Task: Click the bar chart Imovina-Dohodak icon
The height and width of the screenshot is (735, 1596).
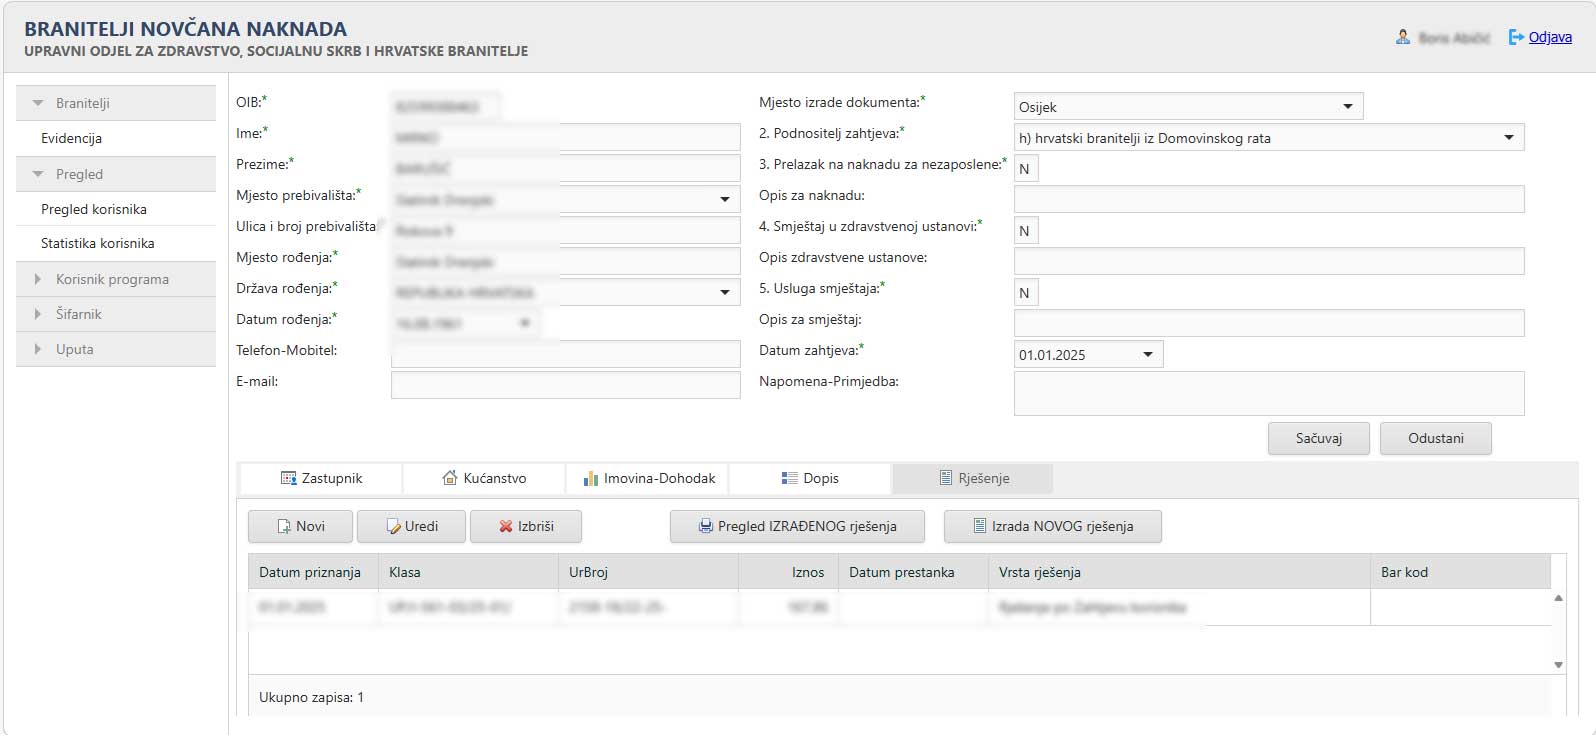Action: point(590,479)
